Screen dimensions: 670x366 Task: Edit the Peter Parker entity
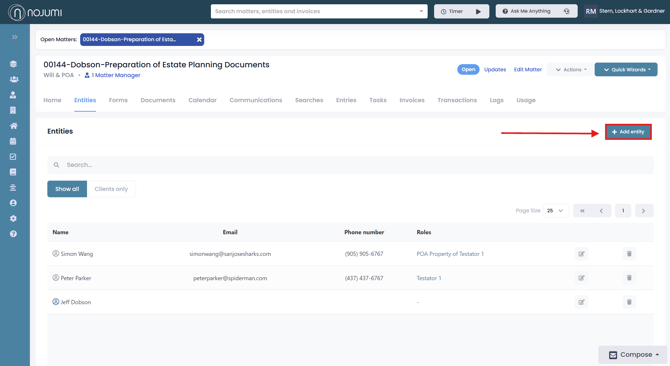pyautogui.click(x=581, y=278)
